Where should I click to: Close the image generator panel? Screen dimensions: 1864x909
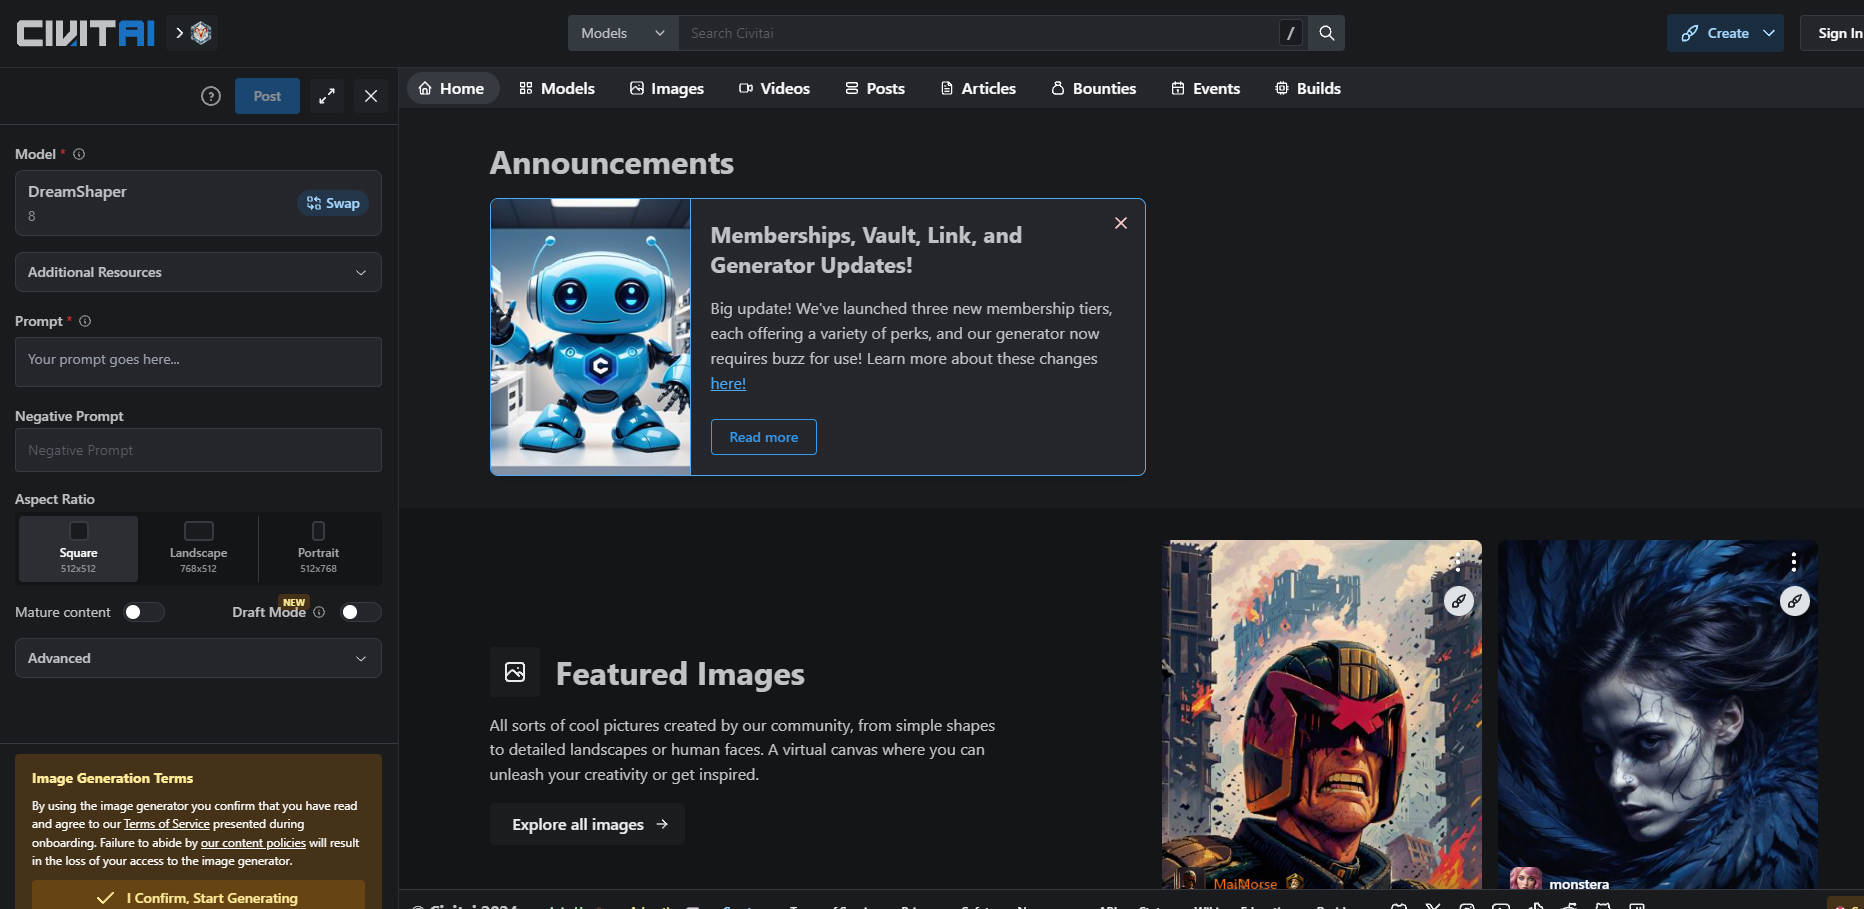(x=371, y=96)
